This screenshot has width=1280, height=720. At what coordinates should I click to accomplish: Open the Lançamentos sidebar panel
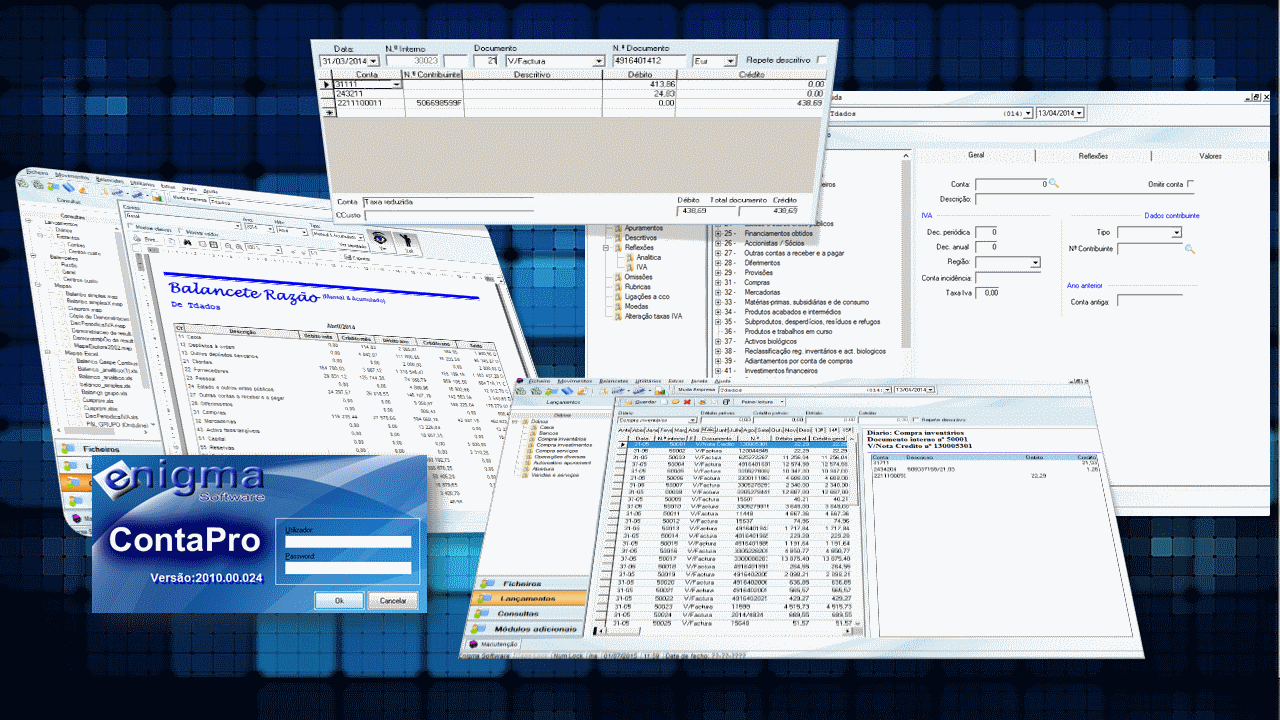tap(529, 598)
